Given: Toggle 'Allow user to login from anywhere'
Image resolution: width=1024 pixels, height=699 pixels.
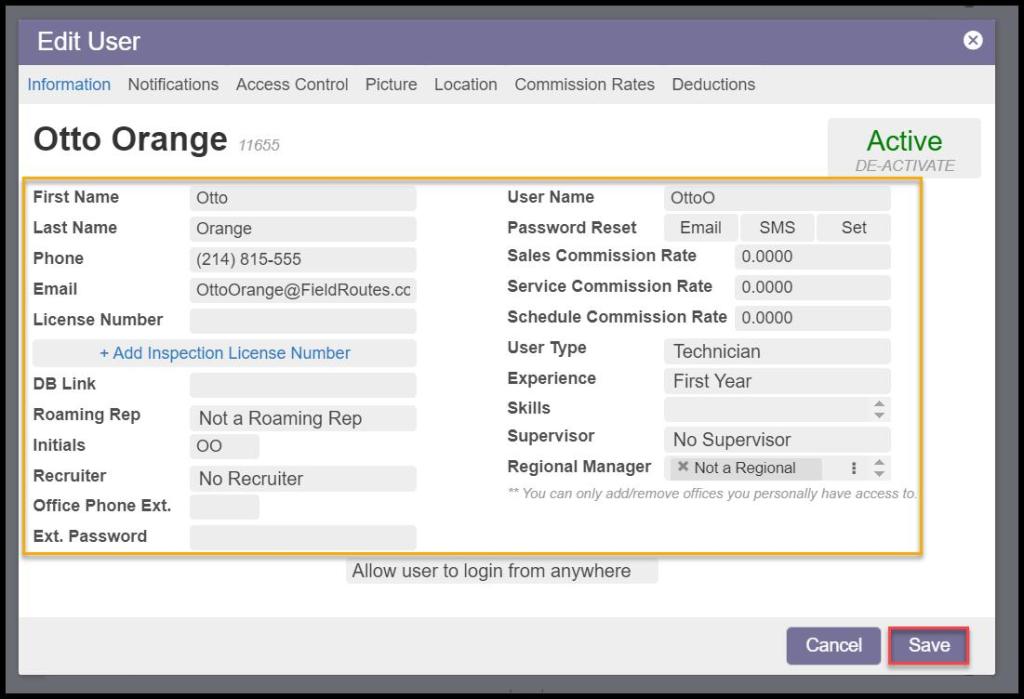Looking at the screenshot, I should coord(501,571).
